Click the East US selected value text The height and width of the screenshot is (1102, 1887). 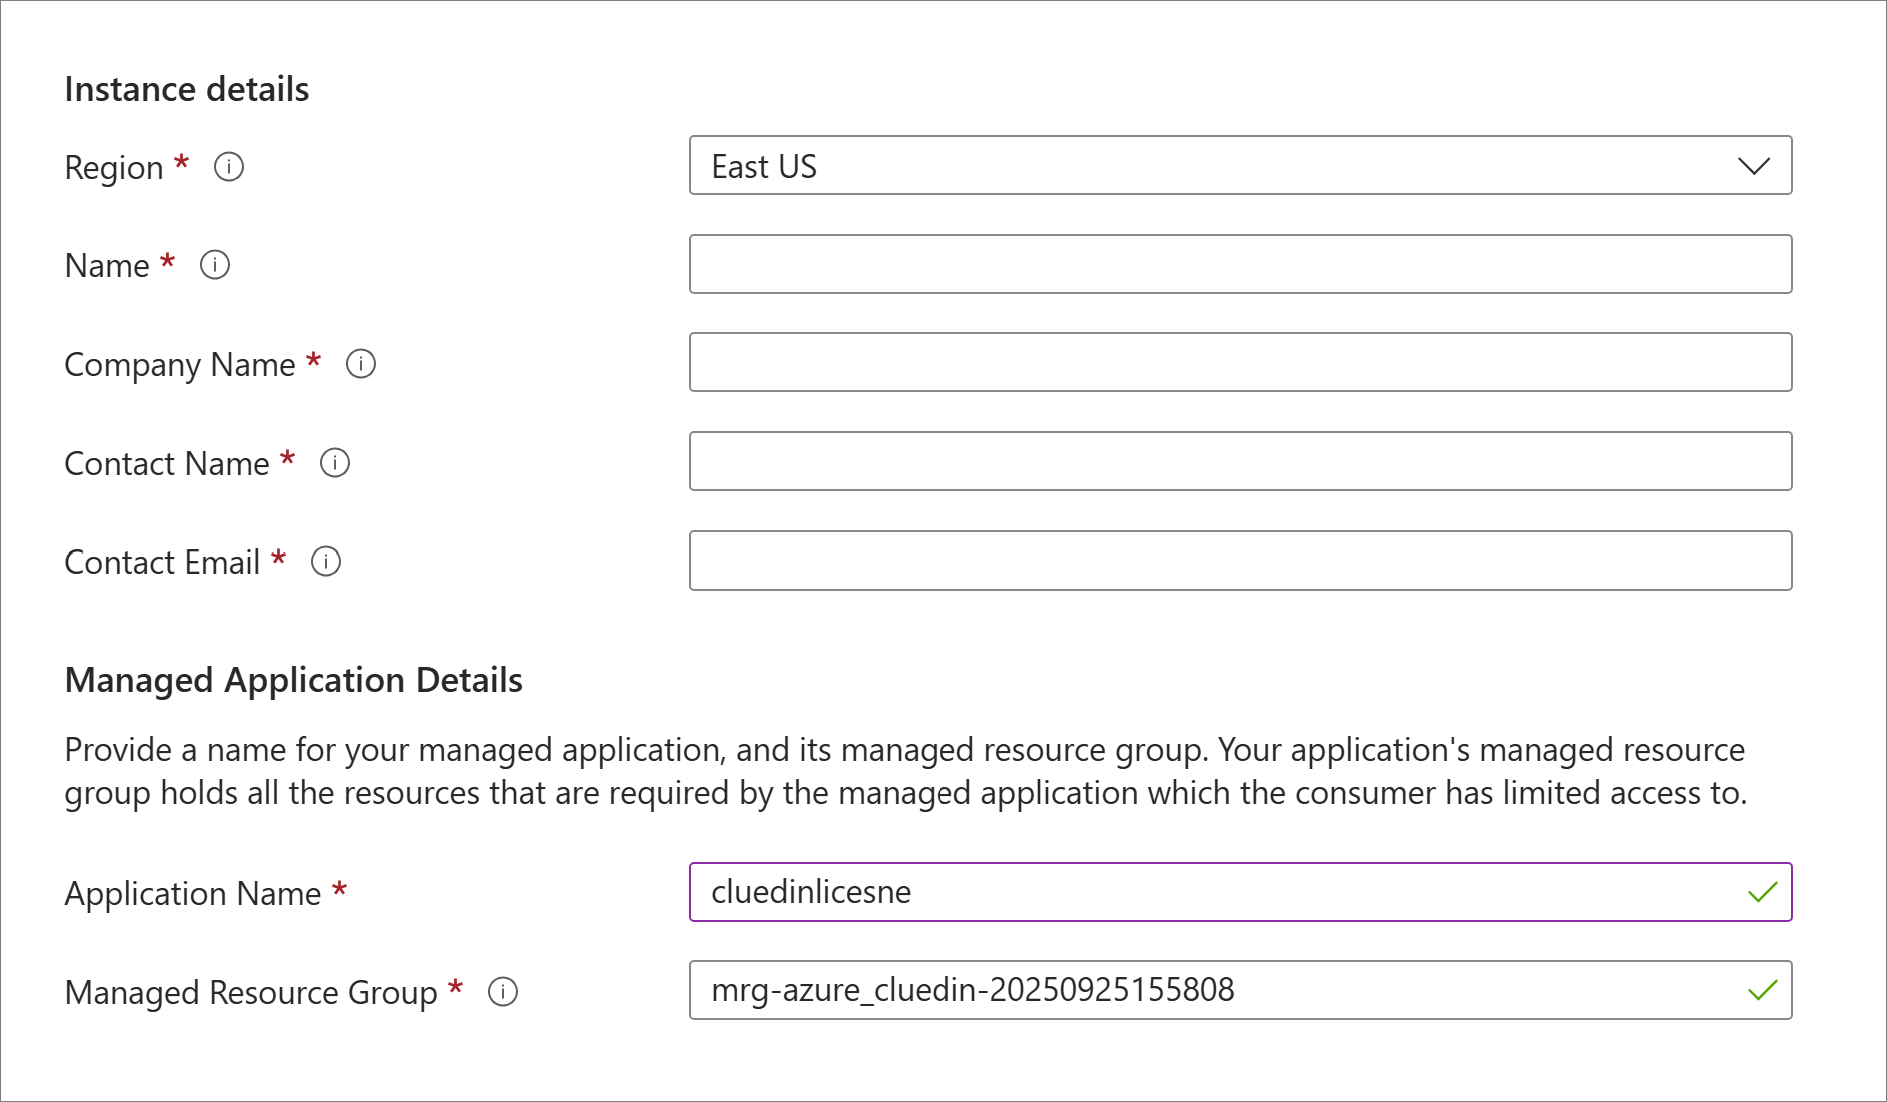tap(764, 166)
